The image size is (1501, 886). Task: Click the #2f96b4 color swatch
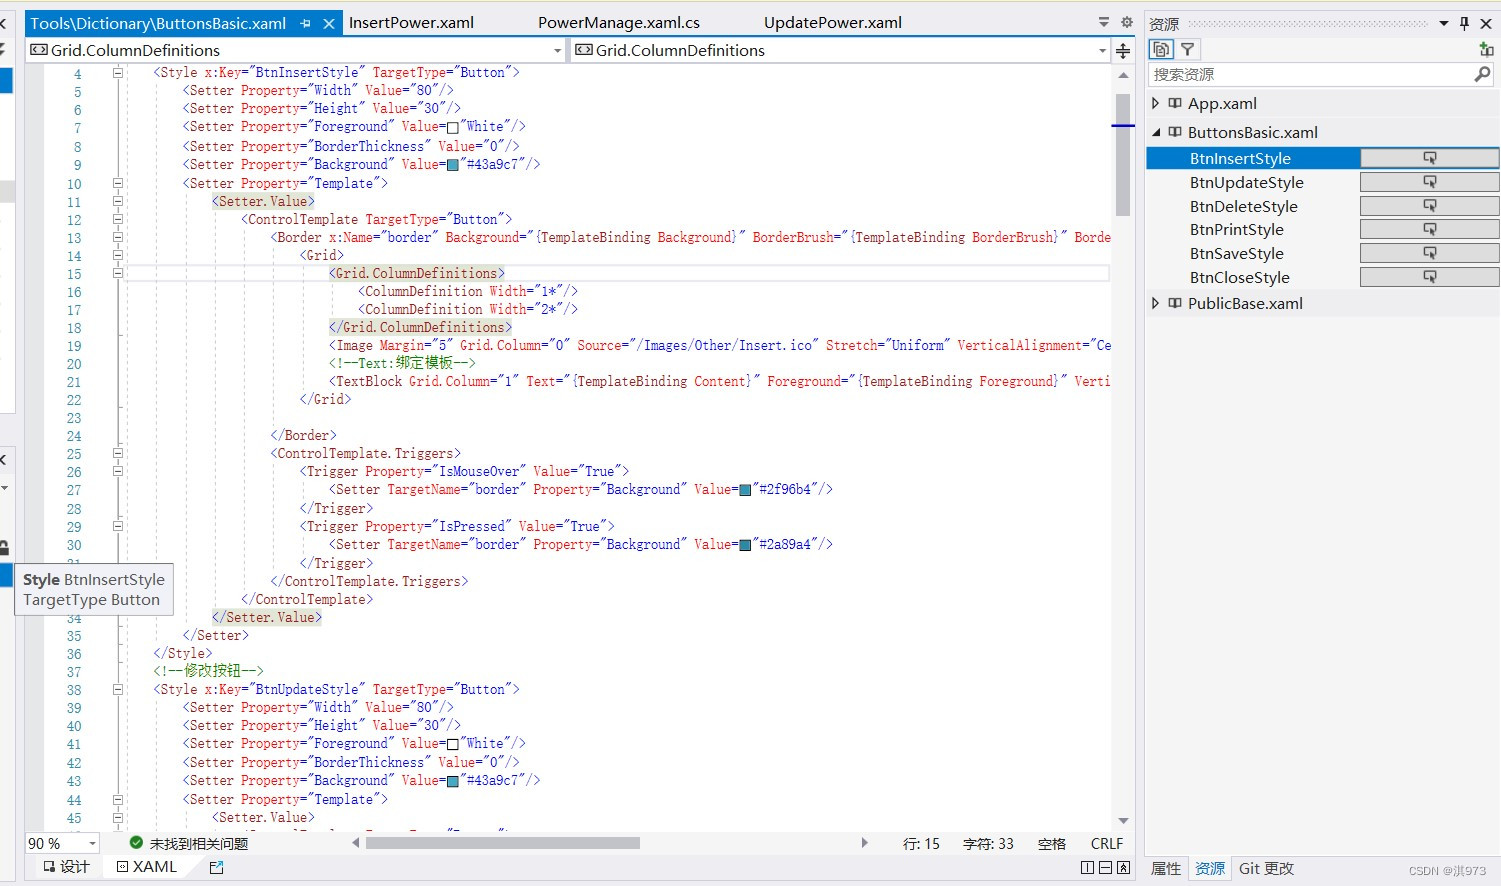[745, 490]
